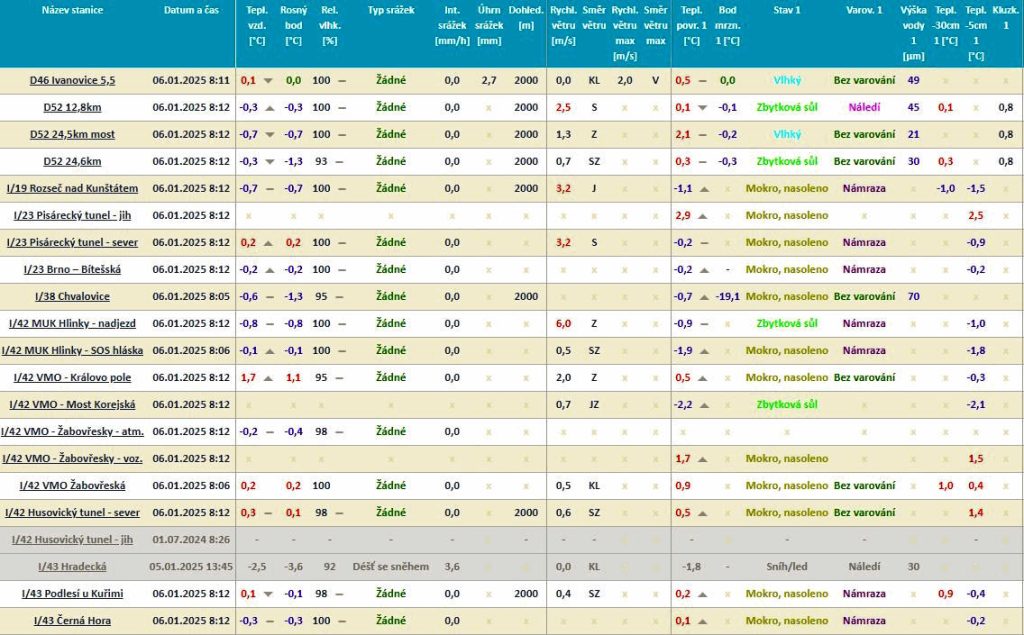
Task: Click surface temperature up arrow for I/42 VMO - Most Korejská
Action: [x=702, y=405]
